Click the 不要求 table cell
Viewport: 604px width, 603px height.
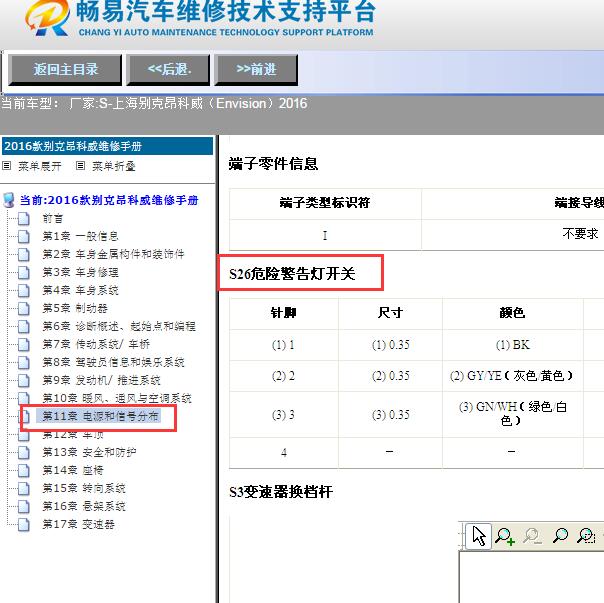tap(580, 233)
